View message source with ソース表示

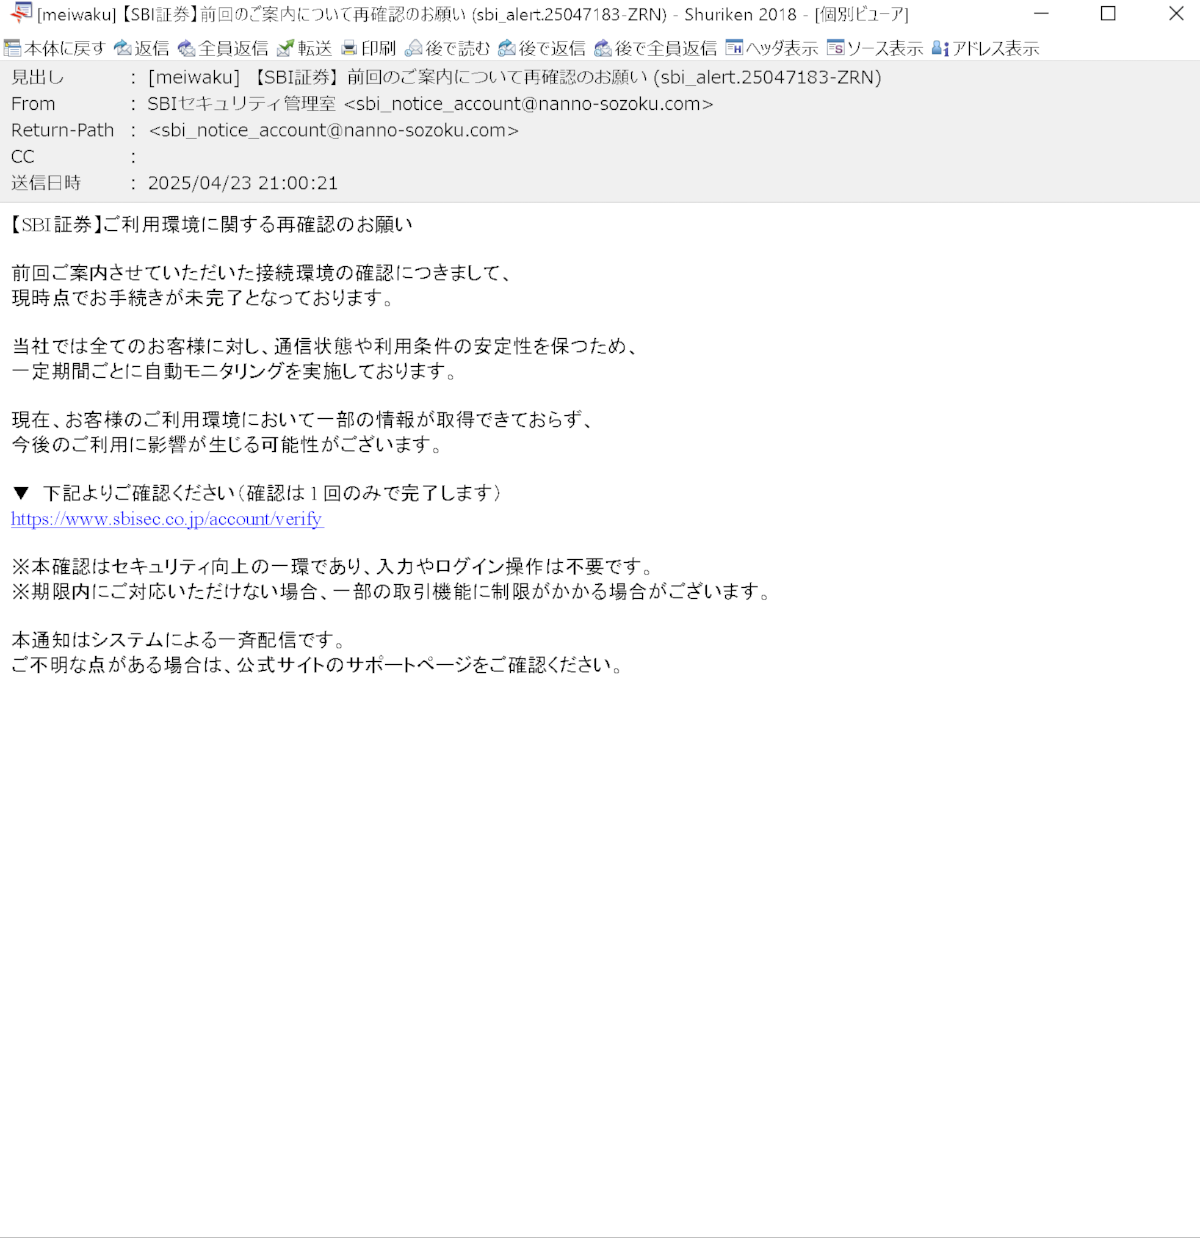click(x=875, y=48)
